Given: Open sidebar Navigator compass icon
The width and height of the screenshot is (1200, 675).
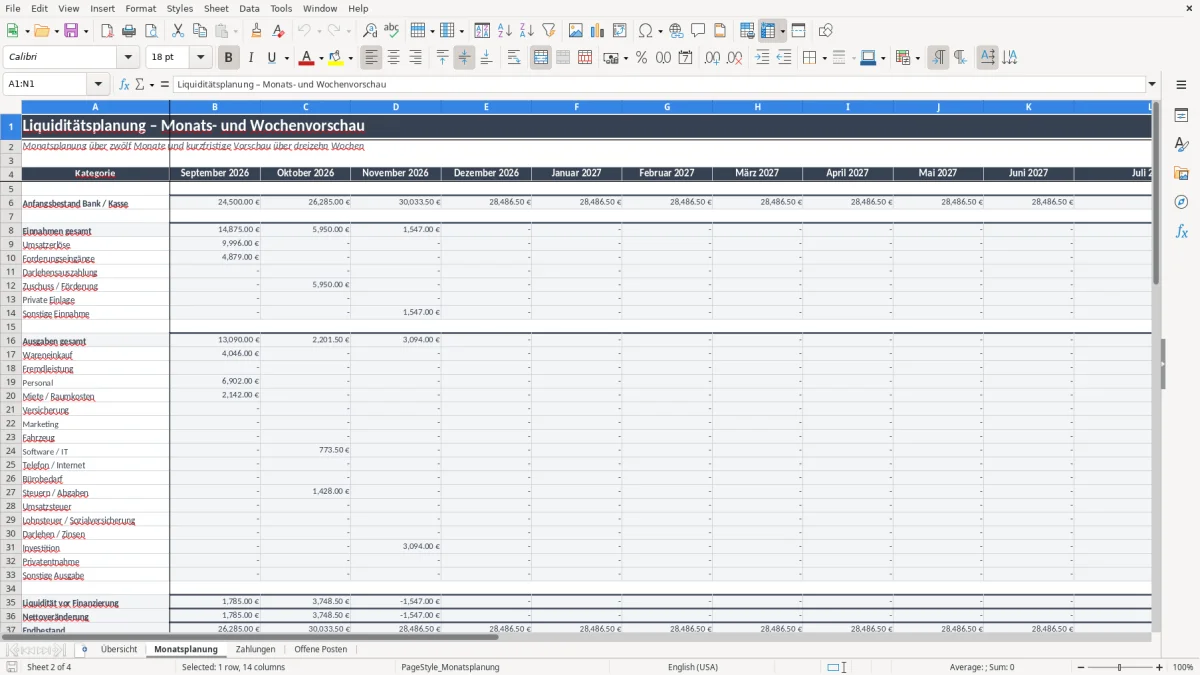Looking at the screenshot, I should 1181,202.
